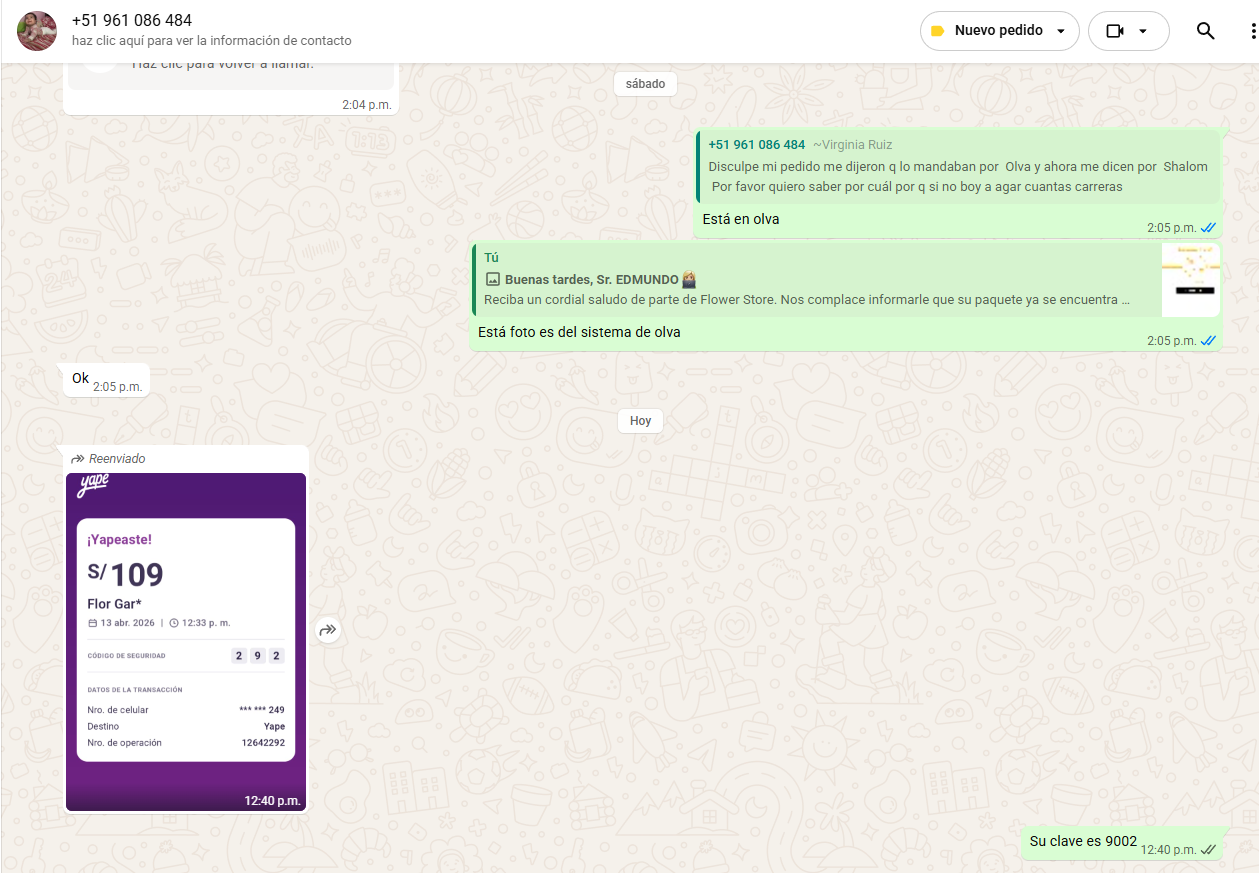Click the +51 961 086 484 sender link
Screen dimensions: 1259x873
756,145
